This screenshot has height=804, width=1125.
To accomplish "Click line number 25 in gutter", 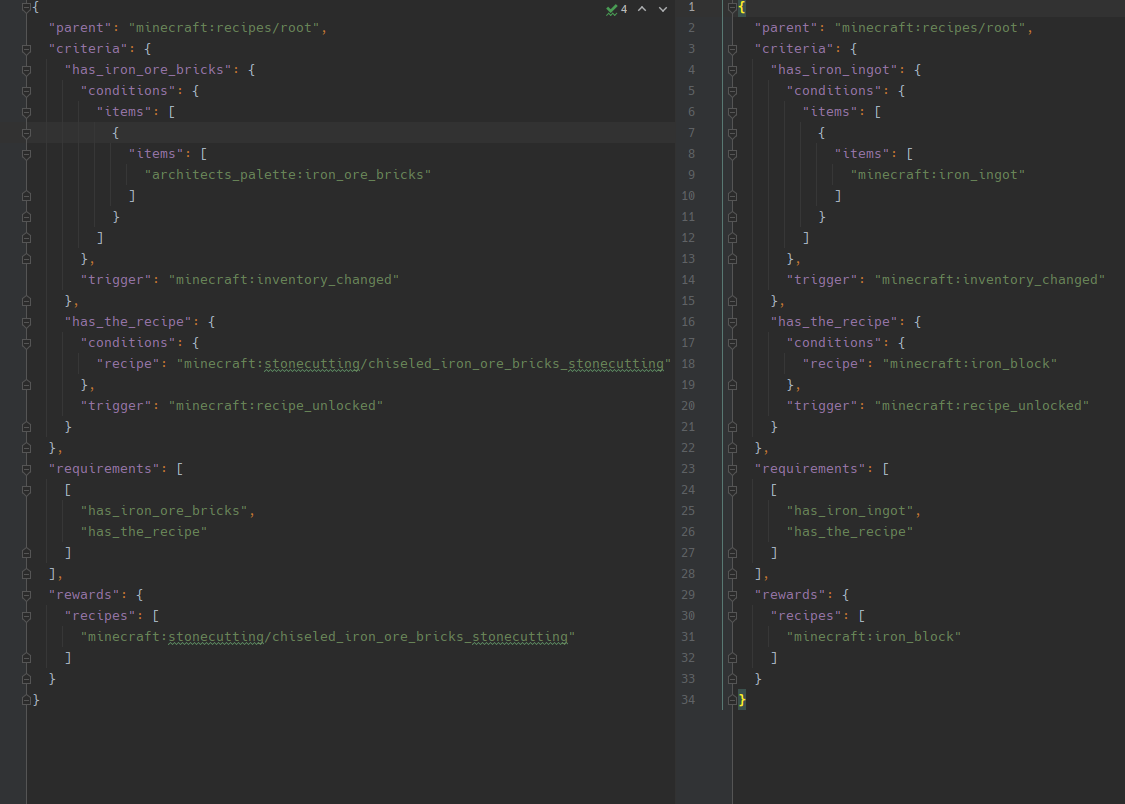I will [688, 511].
